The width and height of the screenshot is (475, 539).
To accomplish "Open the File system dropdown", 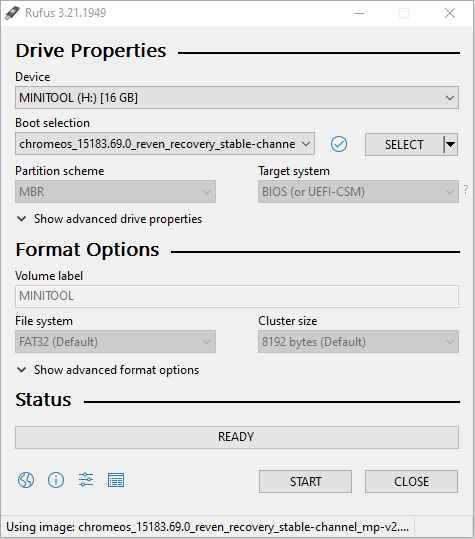I will tap(115, 342).
